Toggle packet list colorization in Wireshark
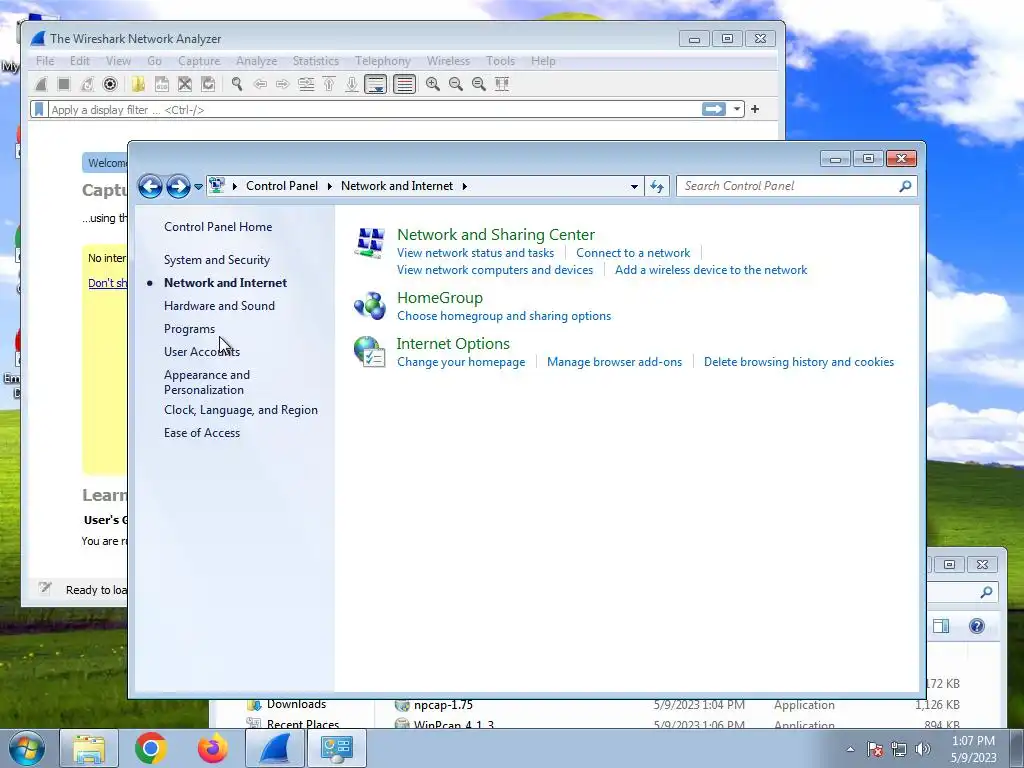Image resolution: width=1024 pixels, height=768 pixels. click(x=405, y=84)
